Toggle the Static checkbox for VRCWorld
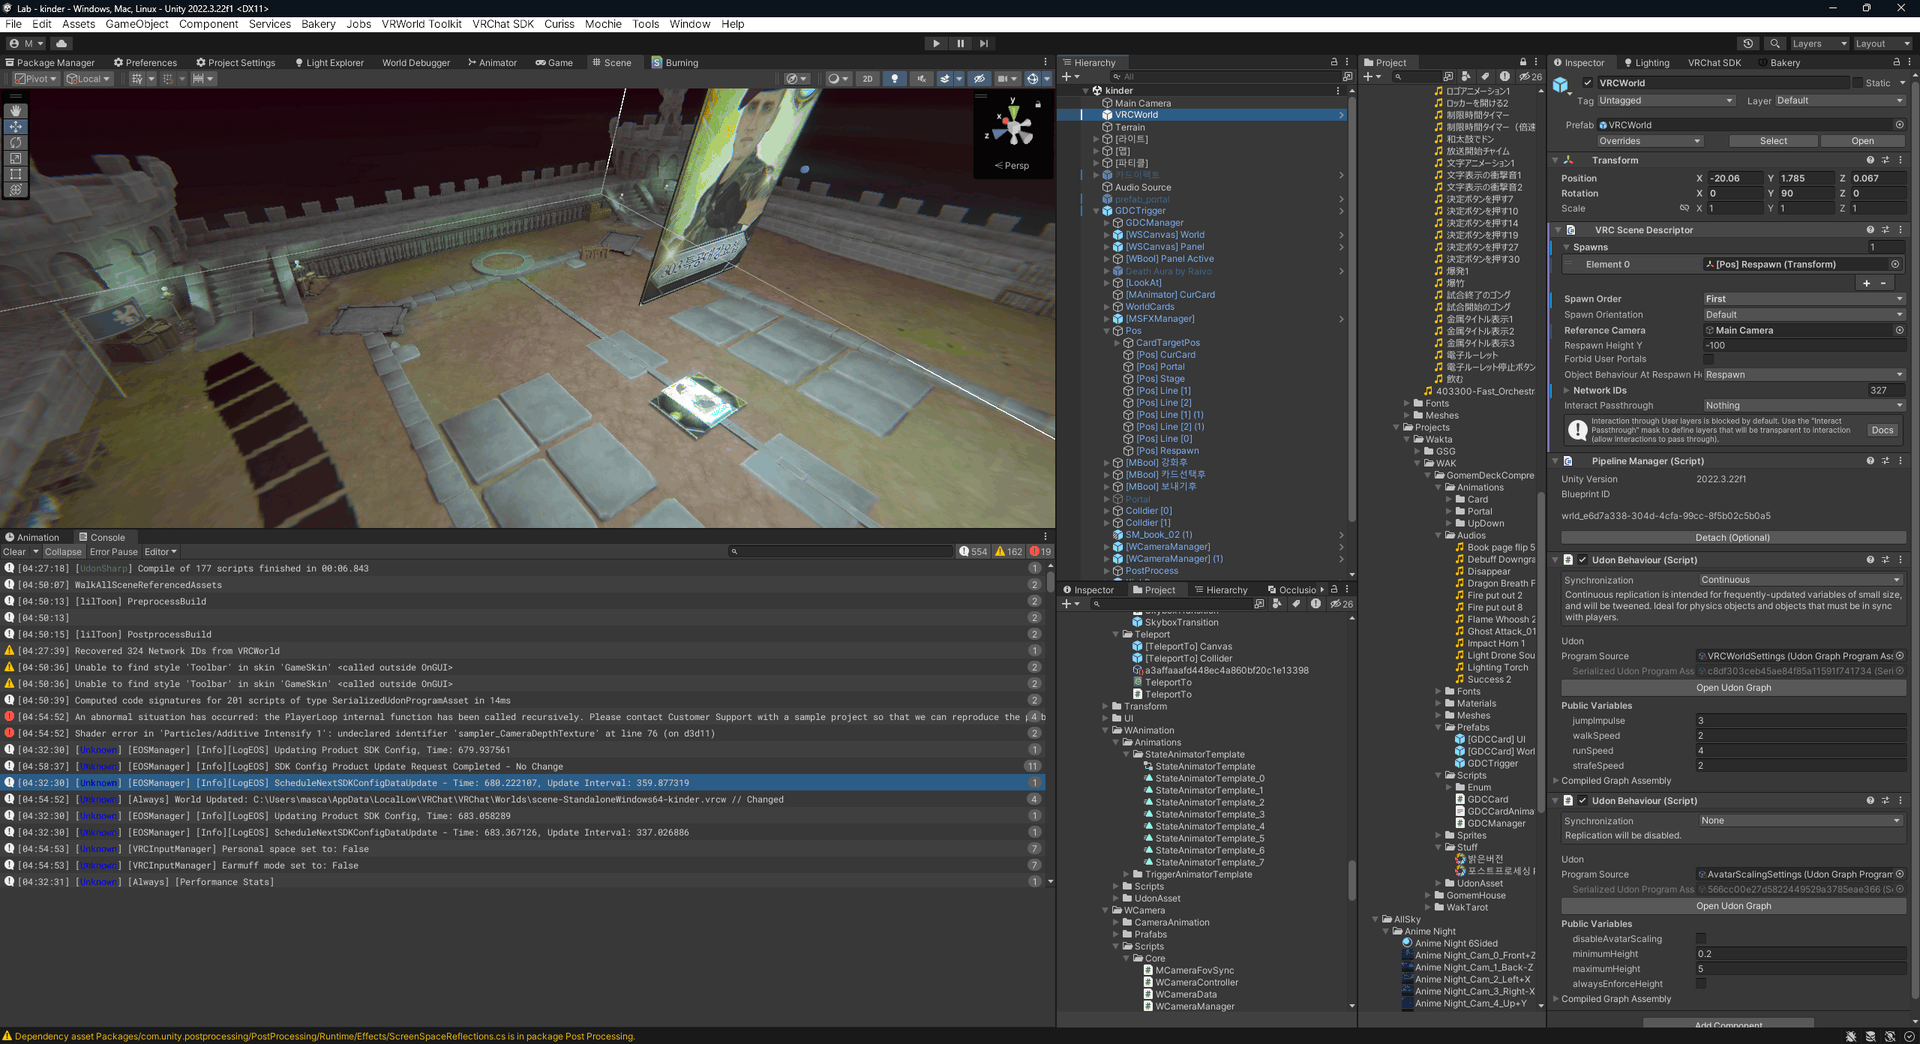This screenshot has height=1044, width=1920. pyautogui.click(x=1857, y=83)
